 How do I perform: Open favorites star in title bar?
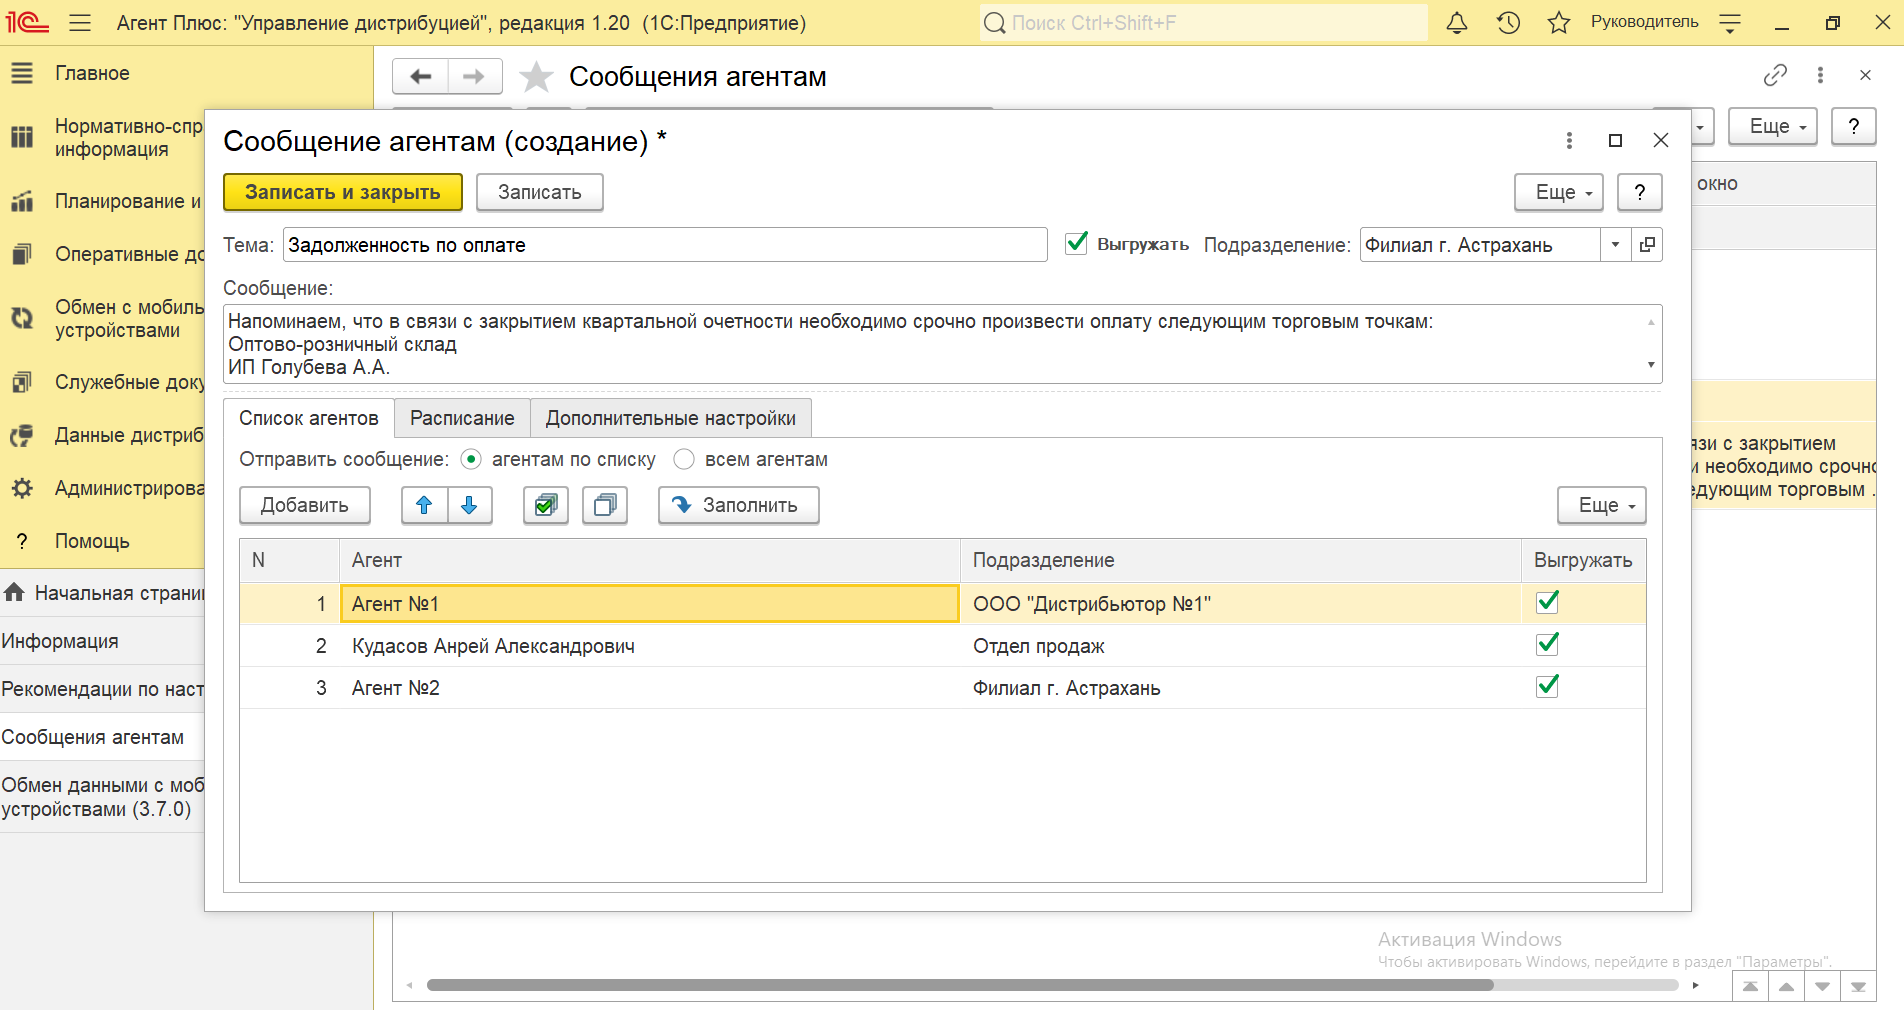point(1558,23)
